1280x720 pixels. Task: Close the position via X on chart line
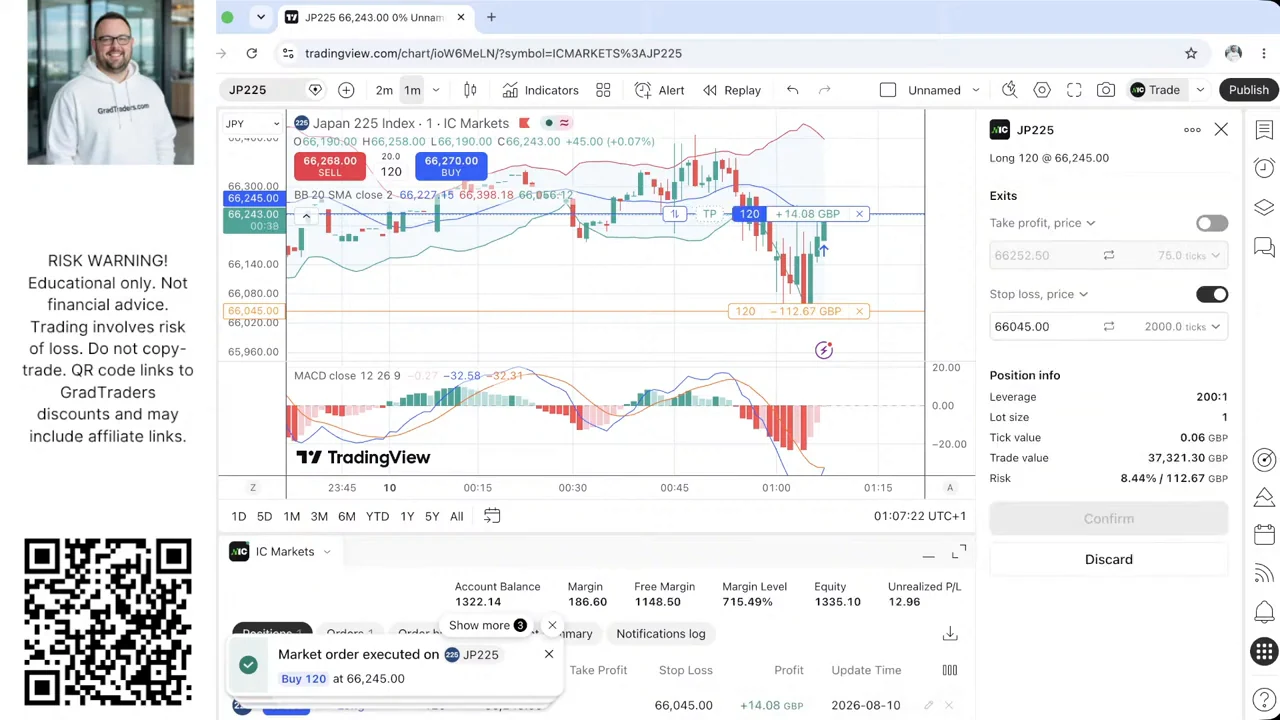(859, 214)
